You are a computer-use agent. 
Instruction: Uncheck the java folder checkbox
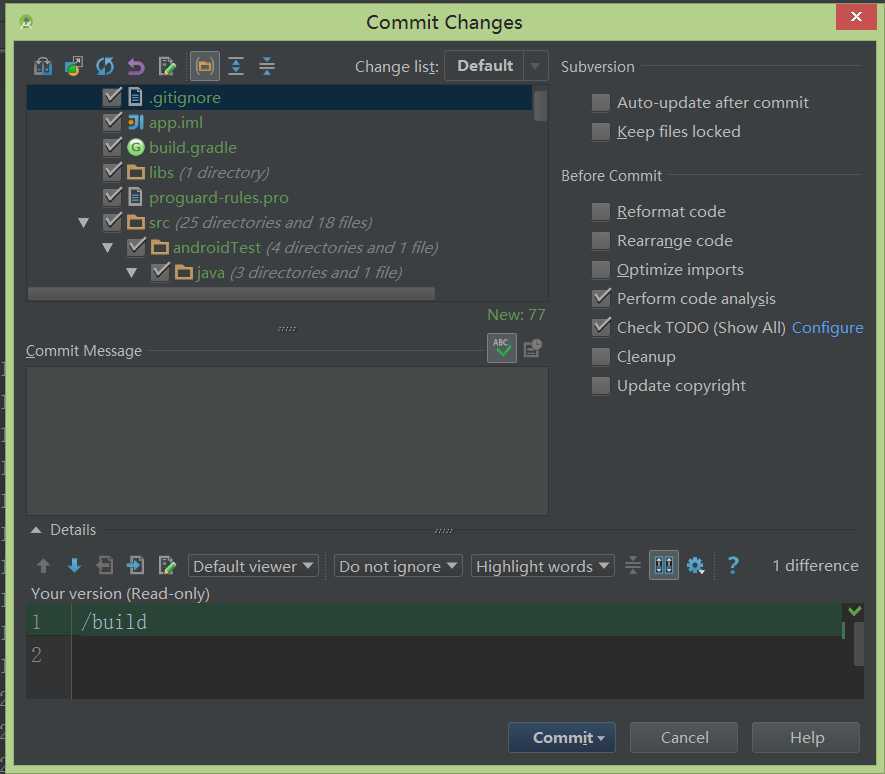160,272
